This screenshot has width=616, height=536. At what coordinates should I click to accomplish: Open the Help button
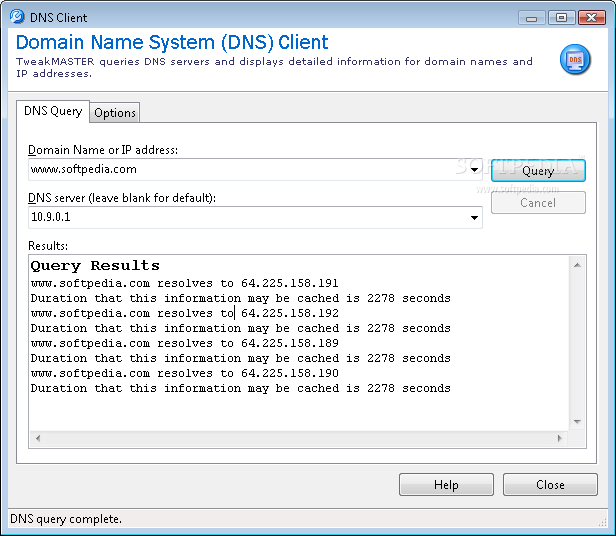pos(446,485)
